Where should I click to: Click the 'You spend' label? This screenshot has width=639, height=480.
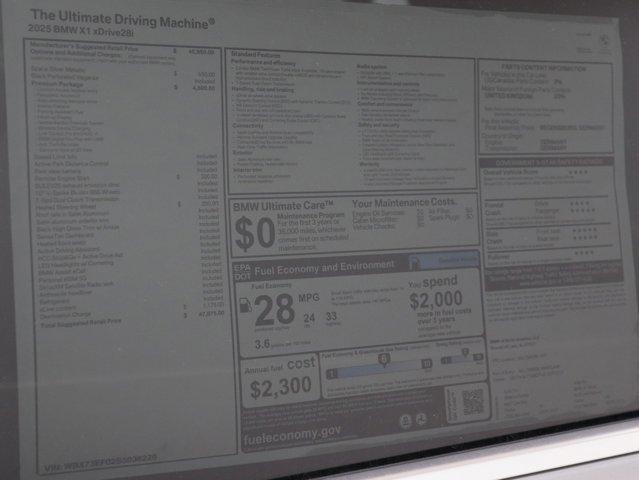click(432, 282)
